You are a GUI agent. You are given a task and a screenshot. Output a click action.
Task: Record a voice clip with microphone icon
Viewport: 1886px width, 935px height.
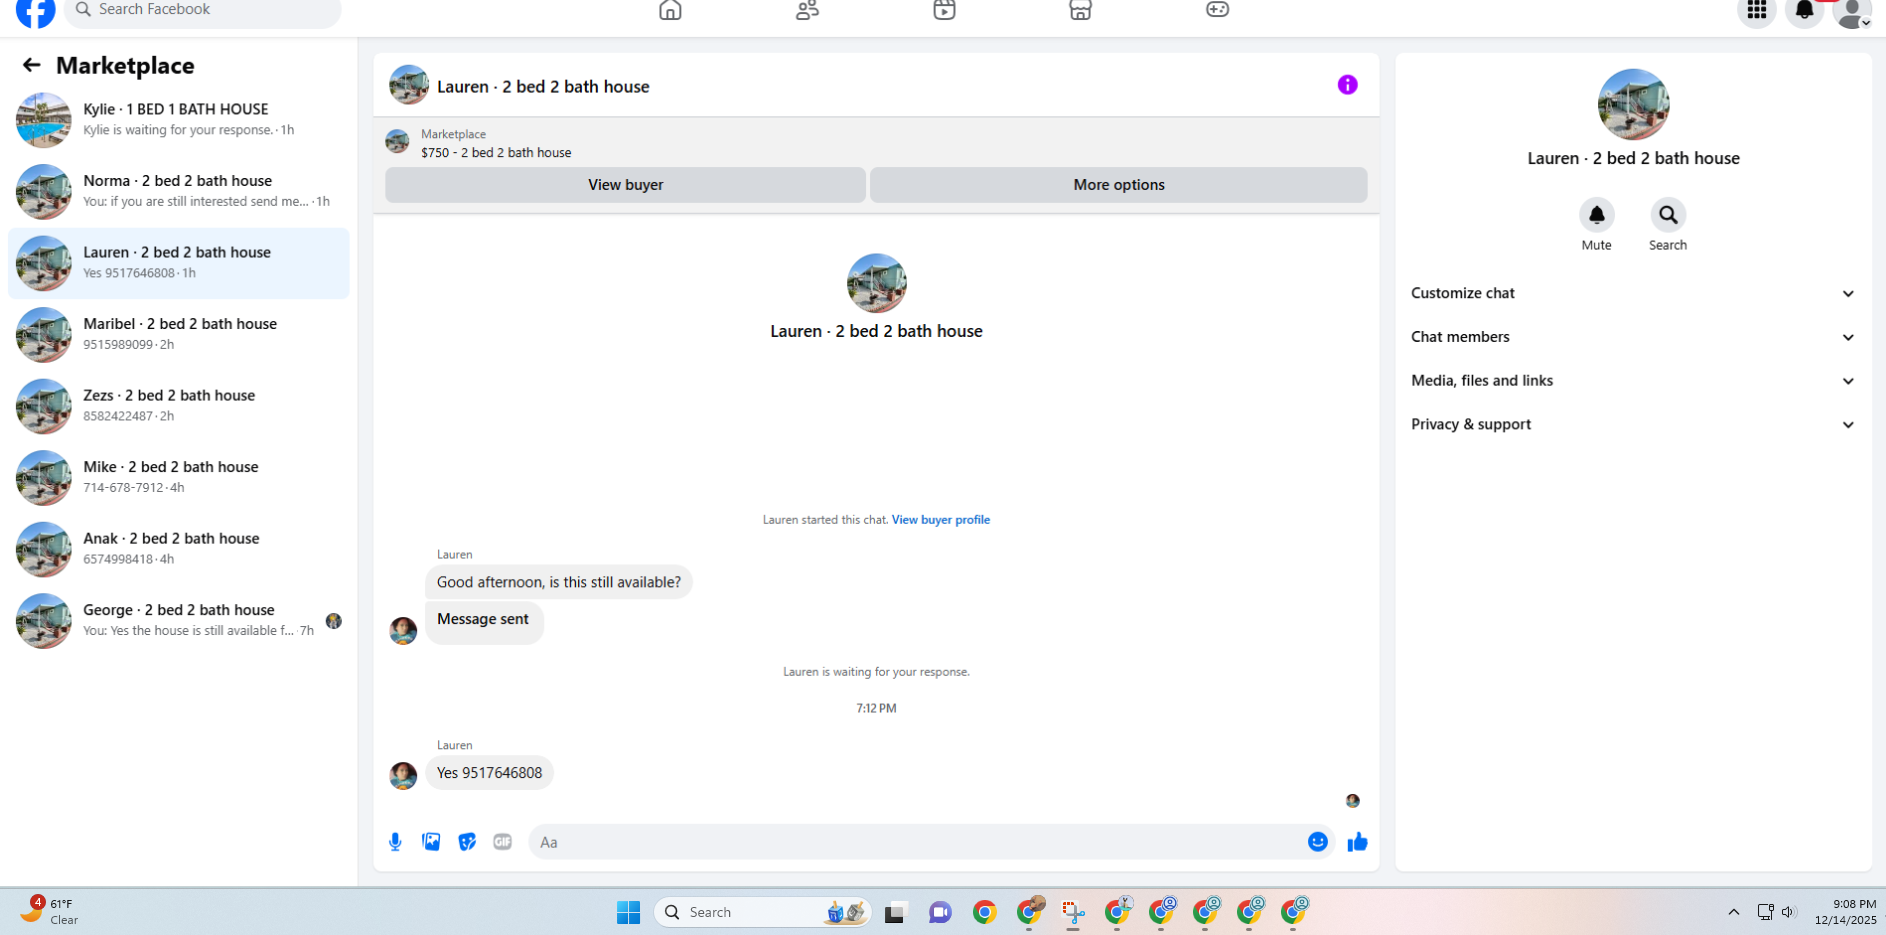tap(395, 842)
